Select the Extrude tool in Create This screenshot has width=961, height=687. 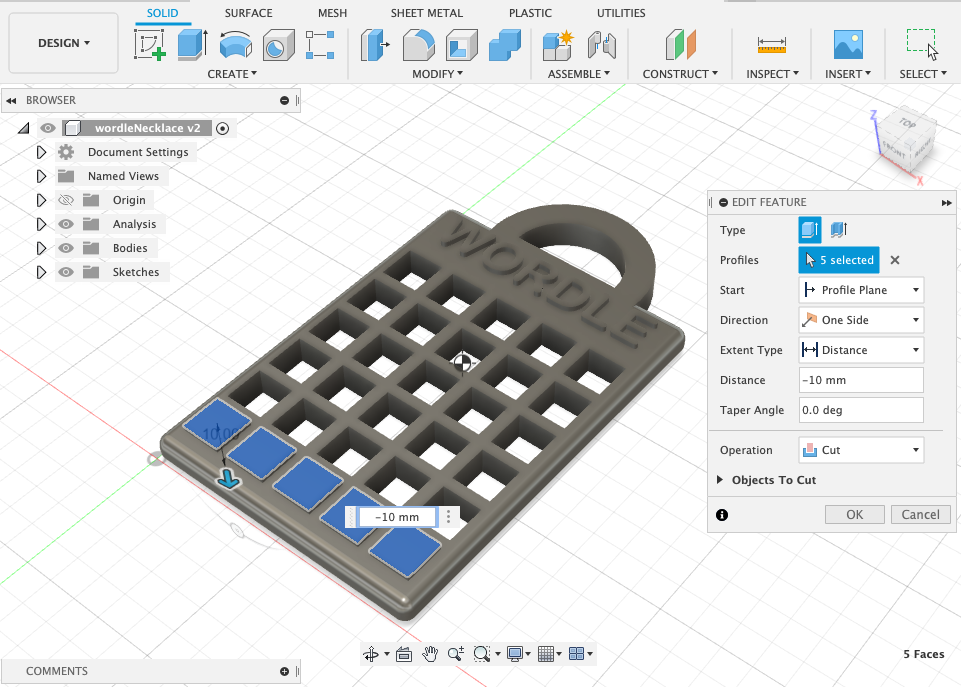[192, 45]
